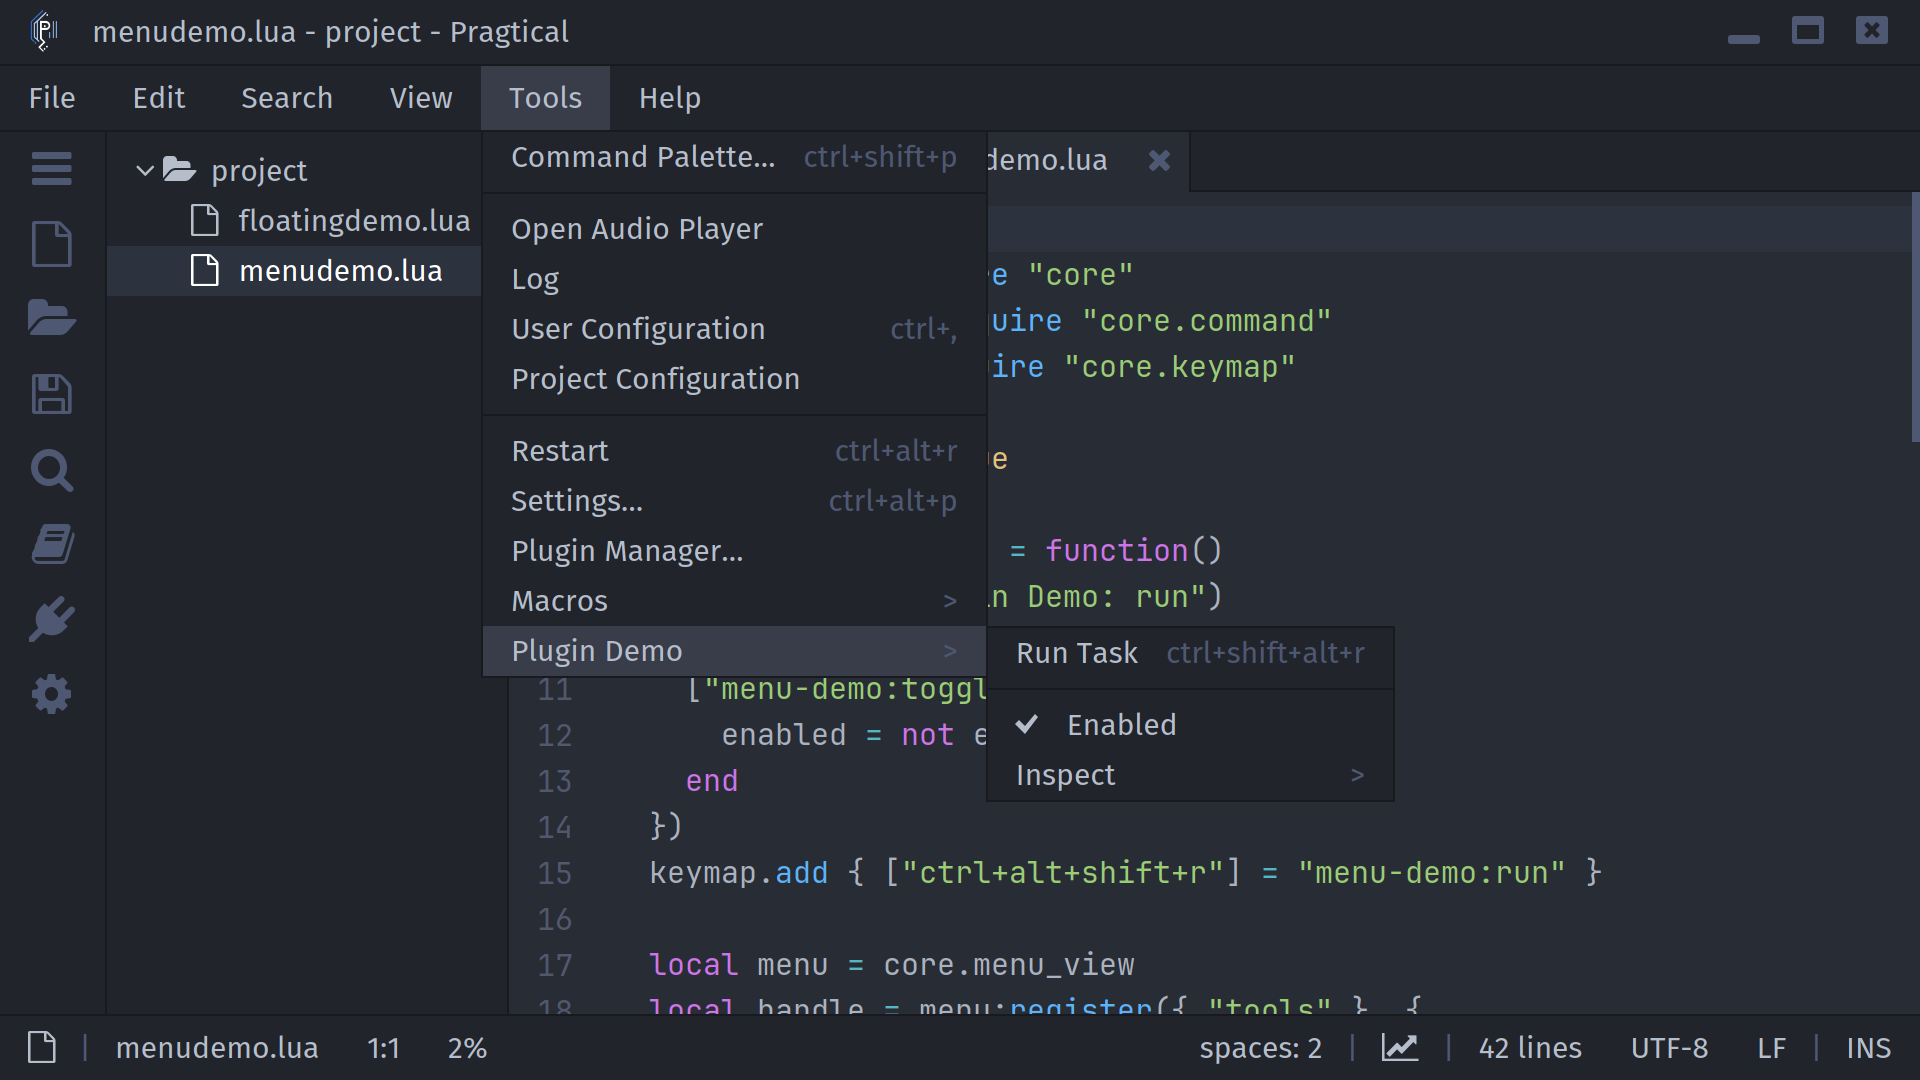
Task: Open Plugin Manager...
Action: pos(734,551)
